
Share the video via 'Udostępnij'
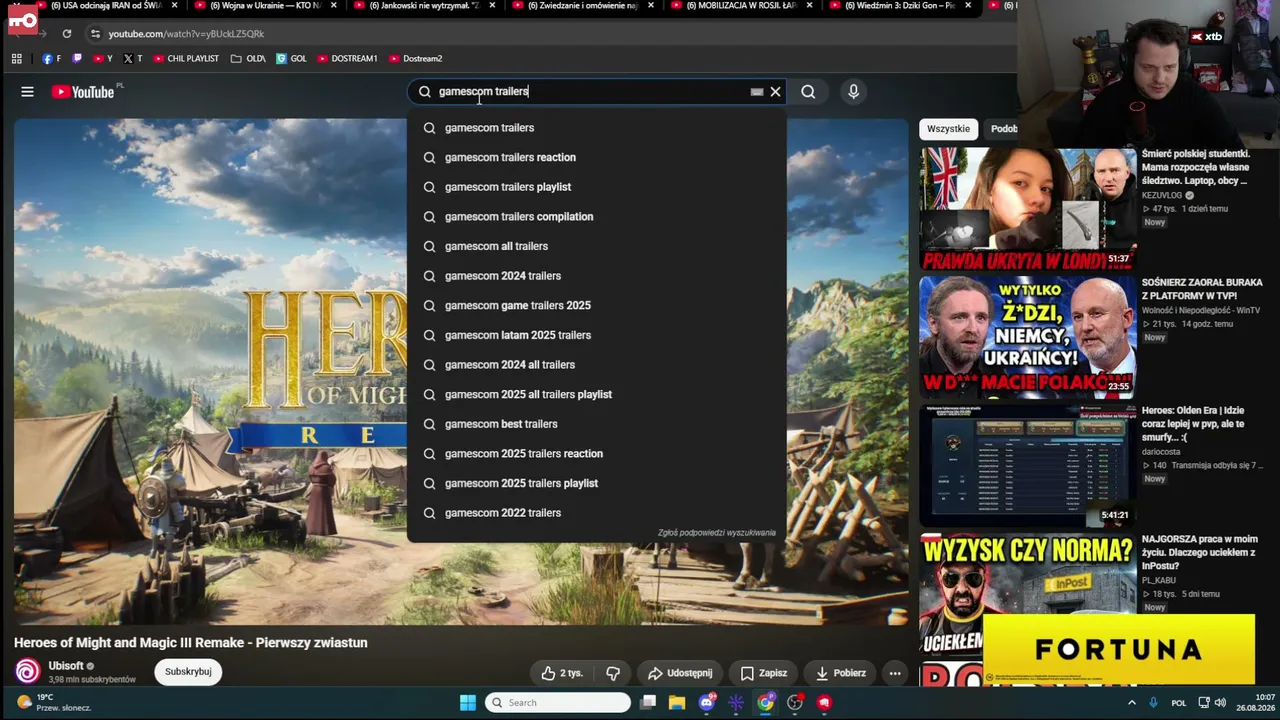tap(680, 673)
